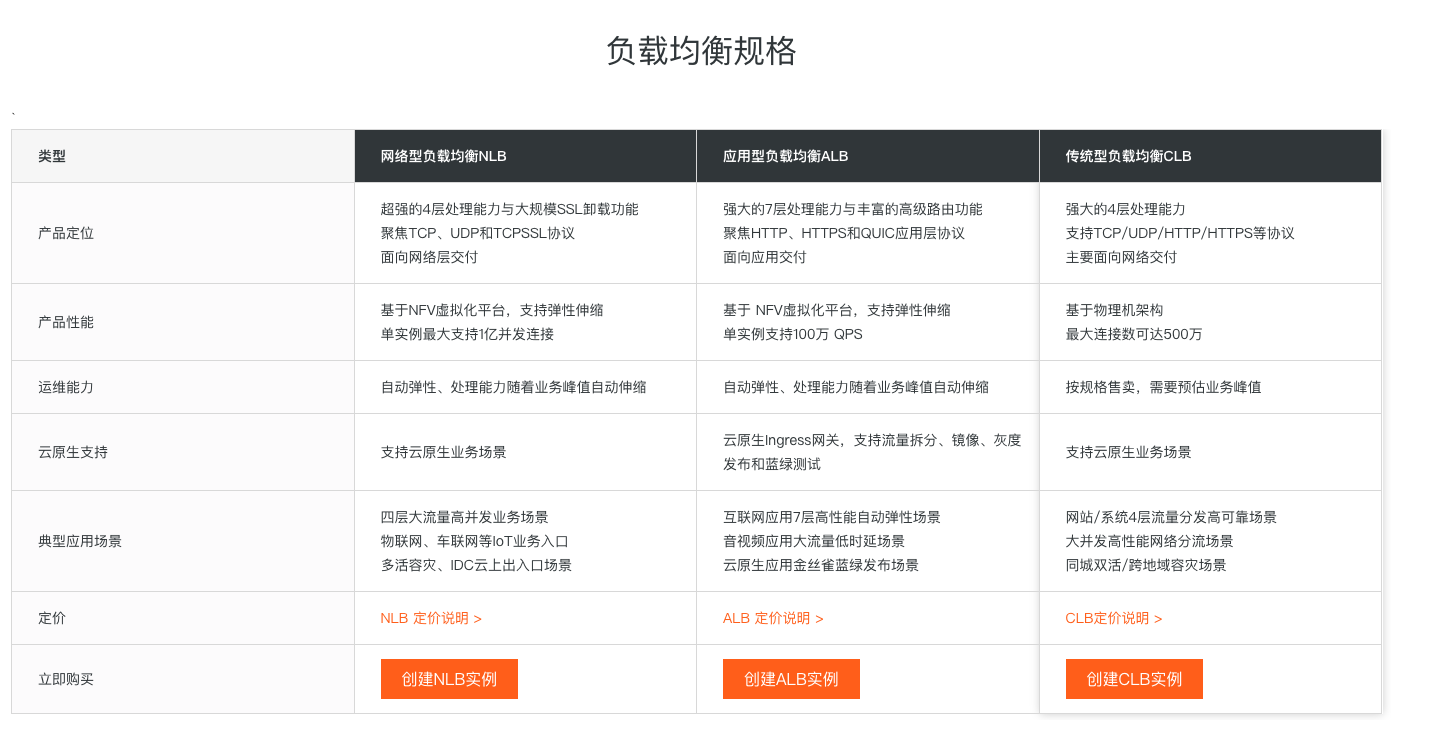Click the 负载均衡规格 page title

click(701, 51)
